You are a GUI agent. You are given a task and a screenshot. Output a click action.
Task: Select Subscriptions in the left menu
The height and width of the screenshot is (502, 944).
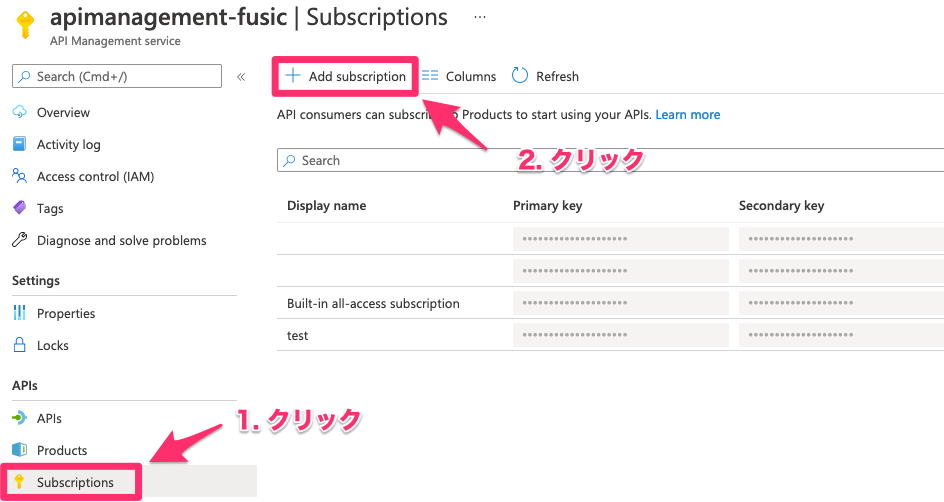[x=75, y=482]
